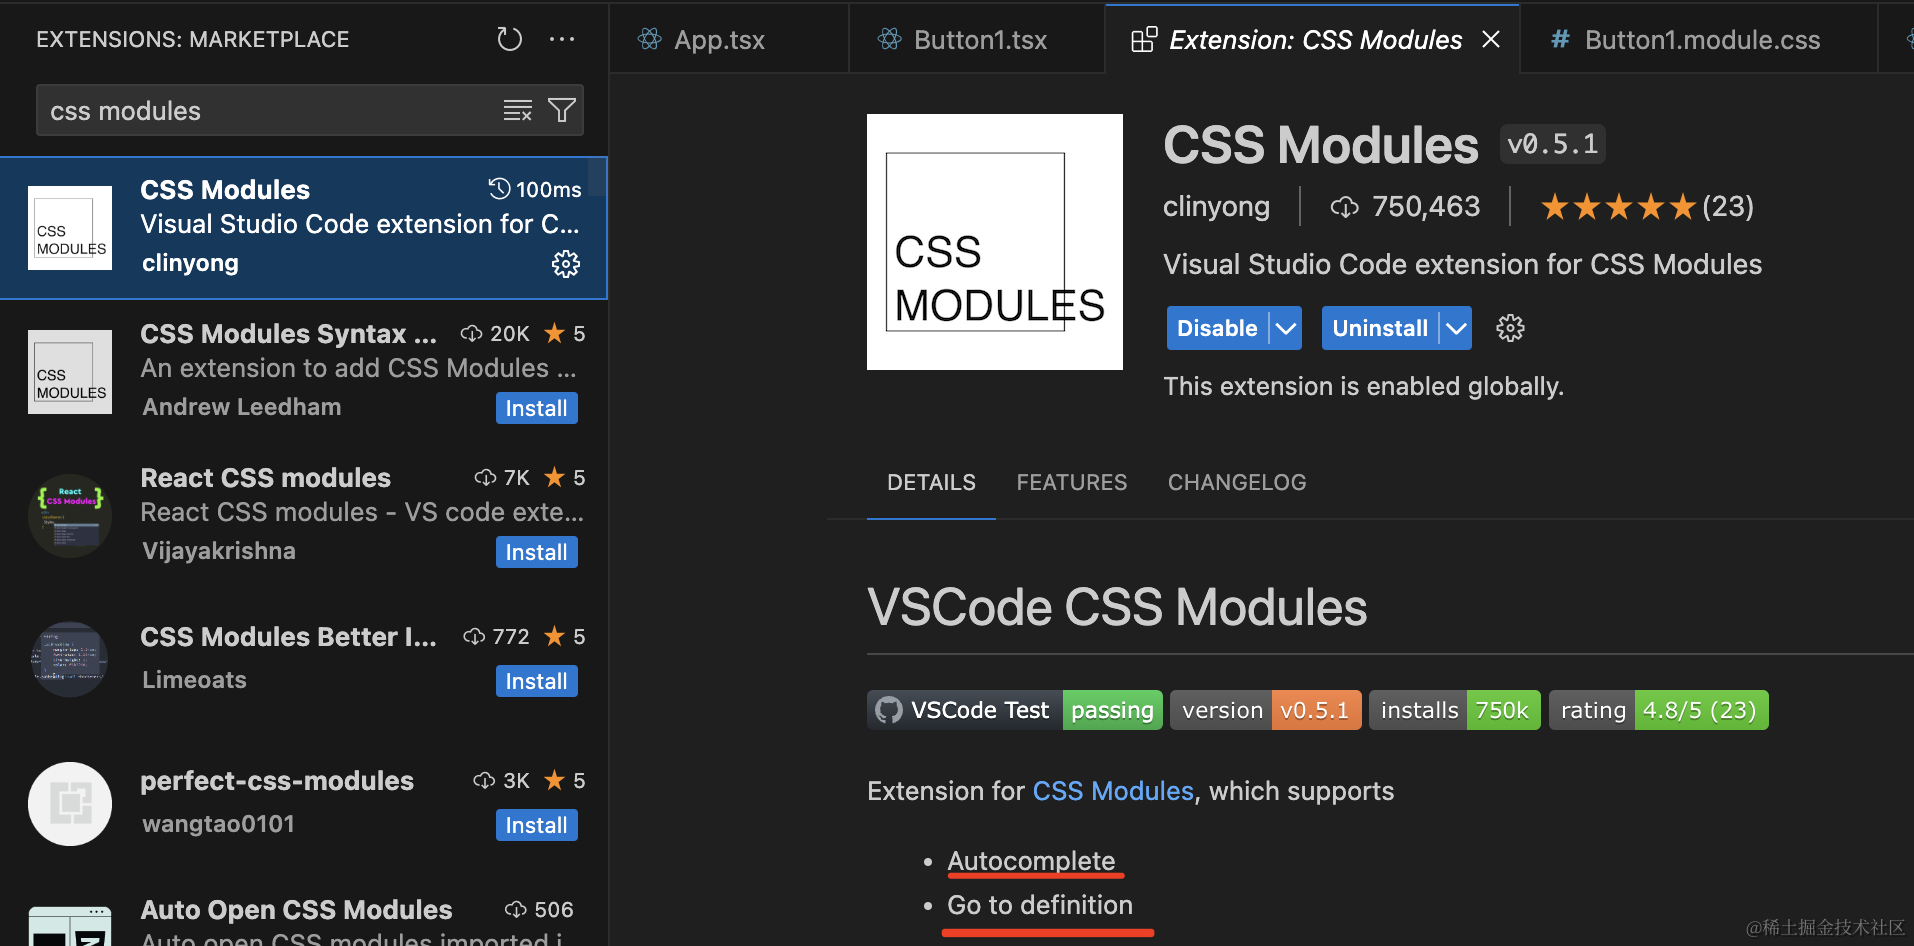Open the CSS Modules hyperlink in description
The image size is (1914, 946).
click(x=1113, y=791)
